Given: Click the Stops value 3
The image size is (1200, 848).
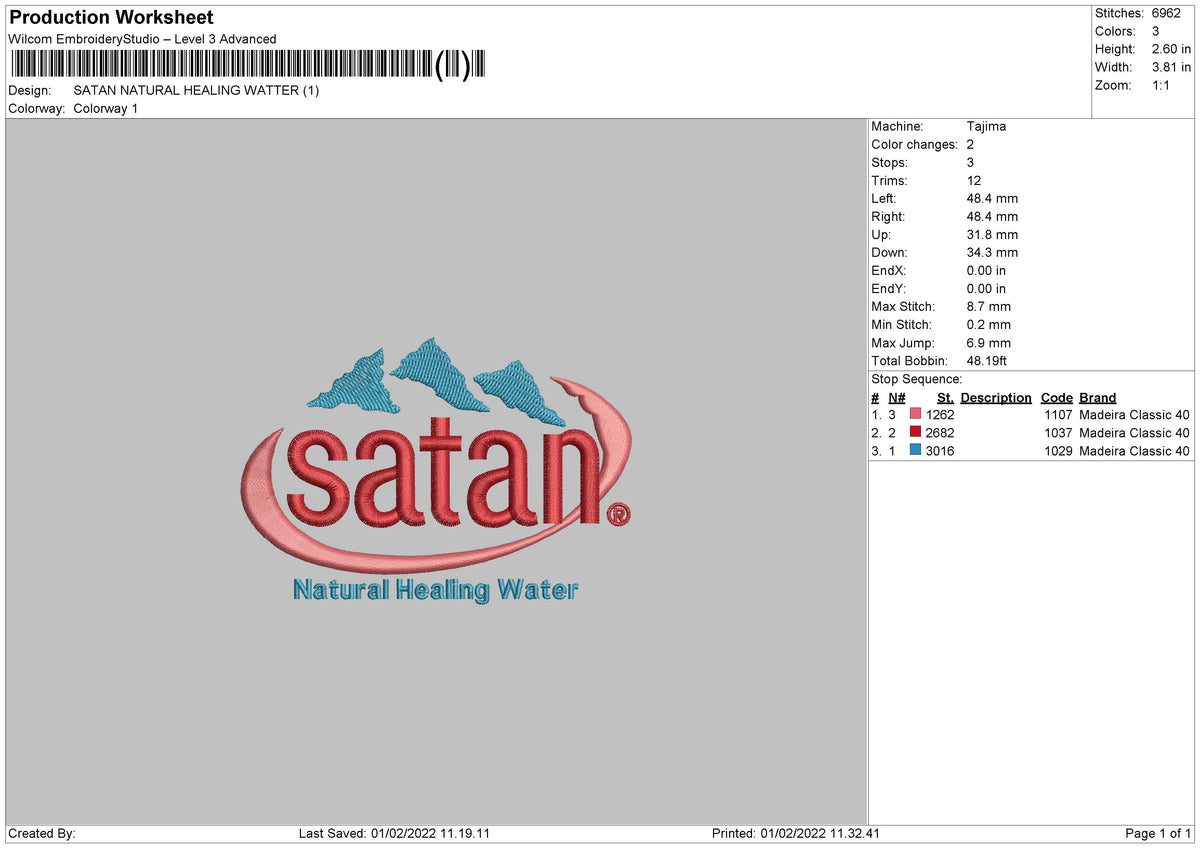Looking at the screenshot, I should click(970, 163).
